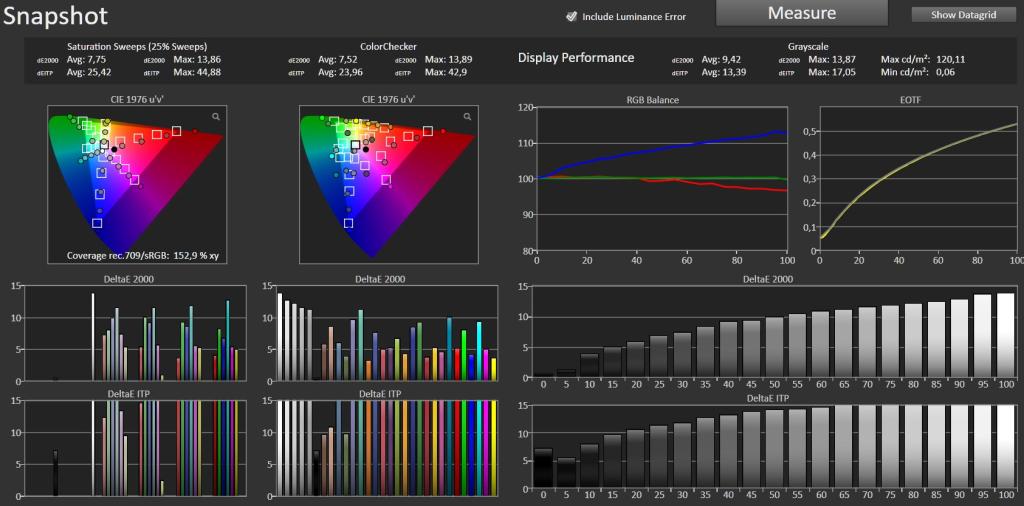Click the Display Performance label

[576, 58]
